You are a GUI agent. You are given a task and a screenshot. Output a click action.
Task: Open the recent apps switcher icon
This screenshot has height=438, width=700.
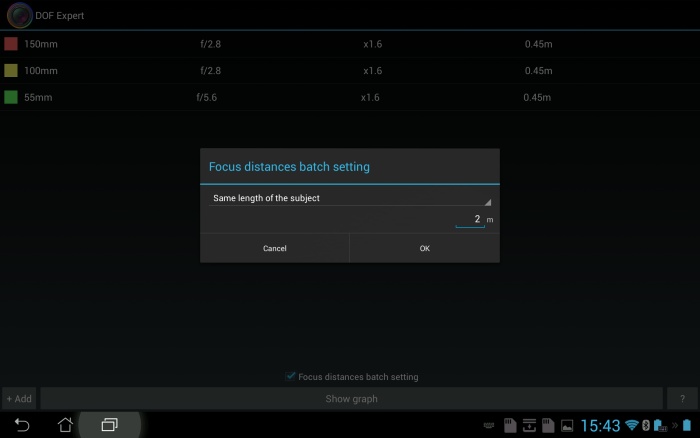click(109, 425)
